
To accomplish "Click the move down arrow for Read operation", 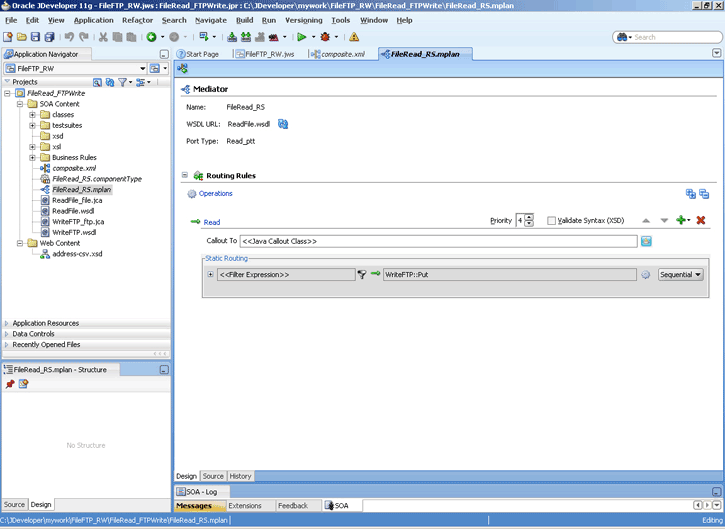I will 664,221.
